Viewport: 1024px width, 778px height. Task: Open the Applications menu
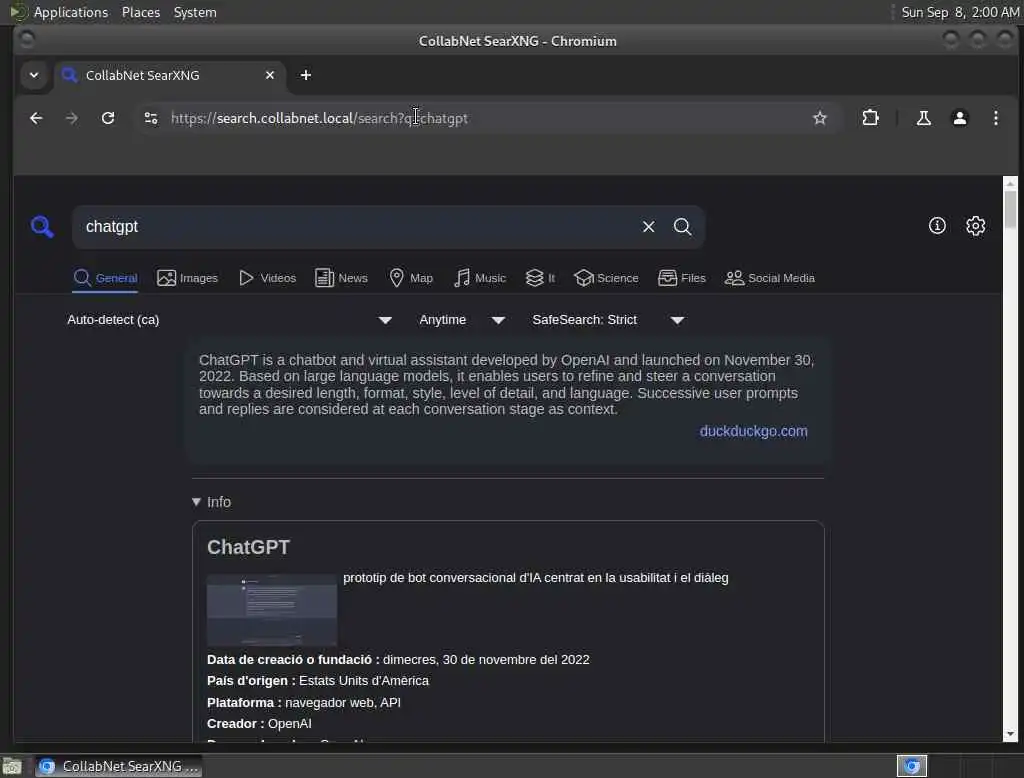pyautogui.click(x=71, y=12)
